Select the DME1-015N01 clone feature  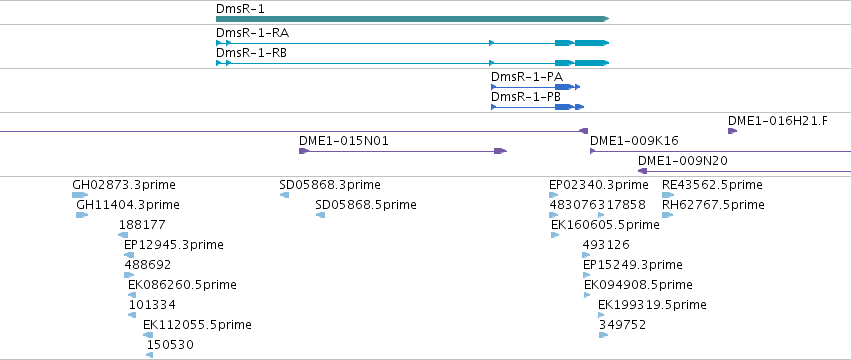[403, 151]
